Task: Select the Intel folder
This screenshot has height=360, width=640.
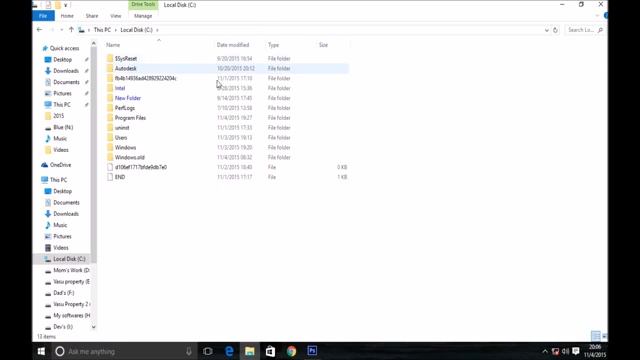Action: point(120,88)
